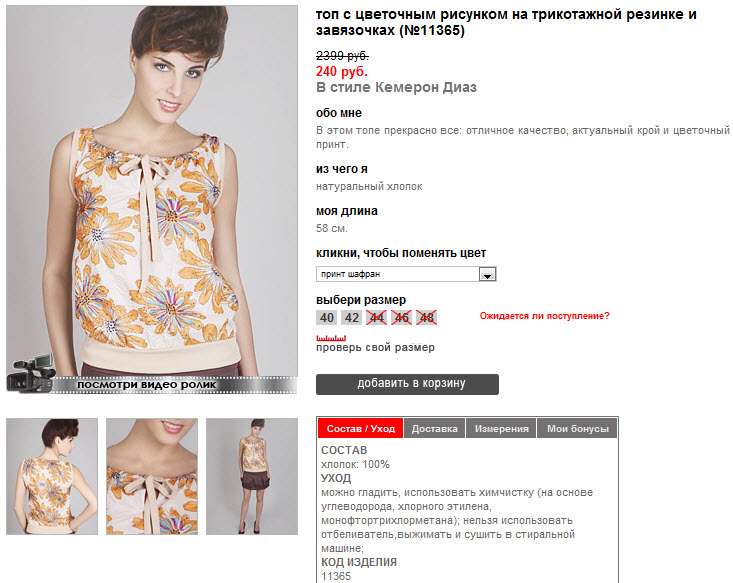Open the Измерения tab
Viewport: 733px width, 583px height.
coord(502,429)
